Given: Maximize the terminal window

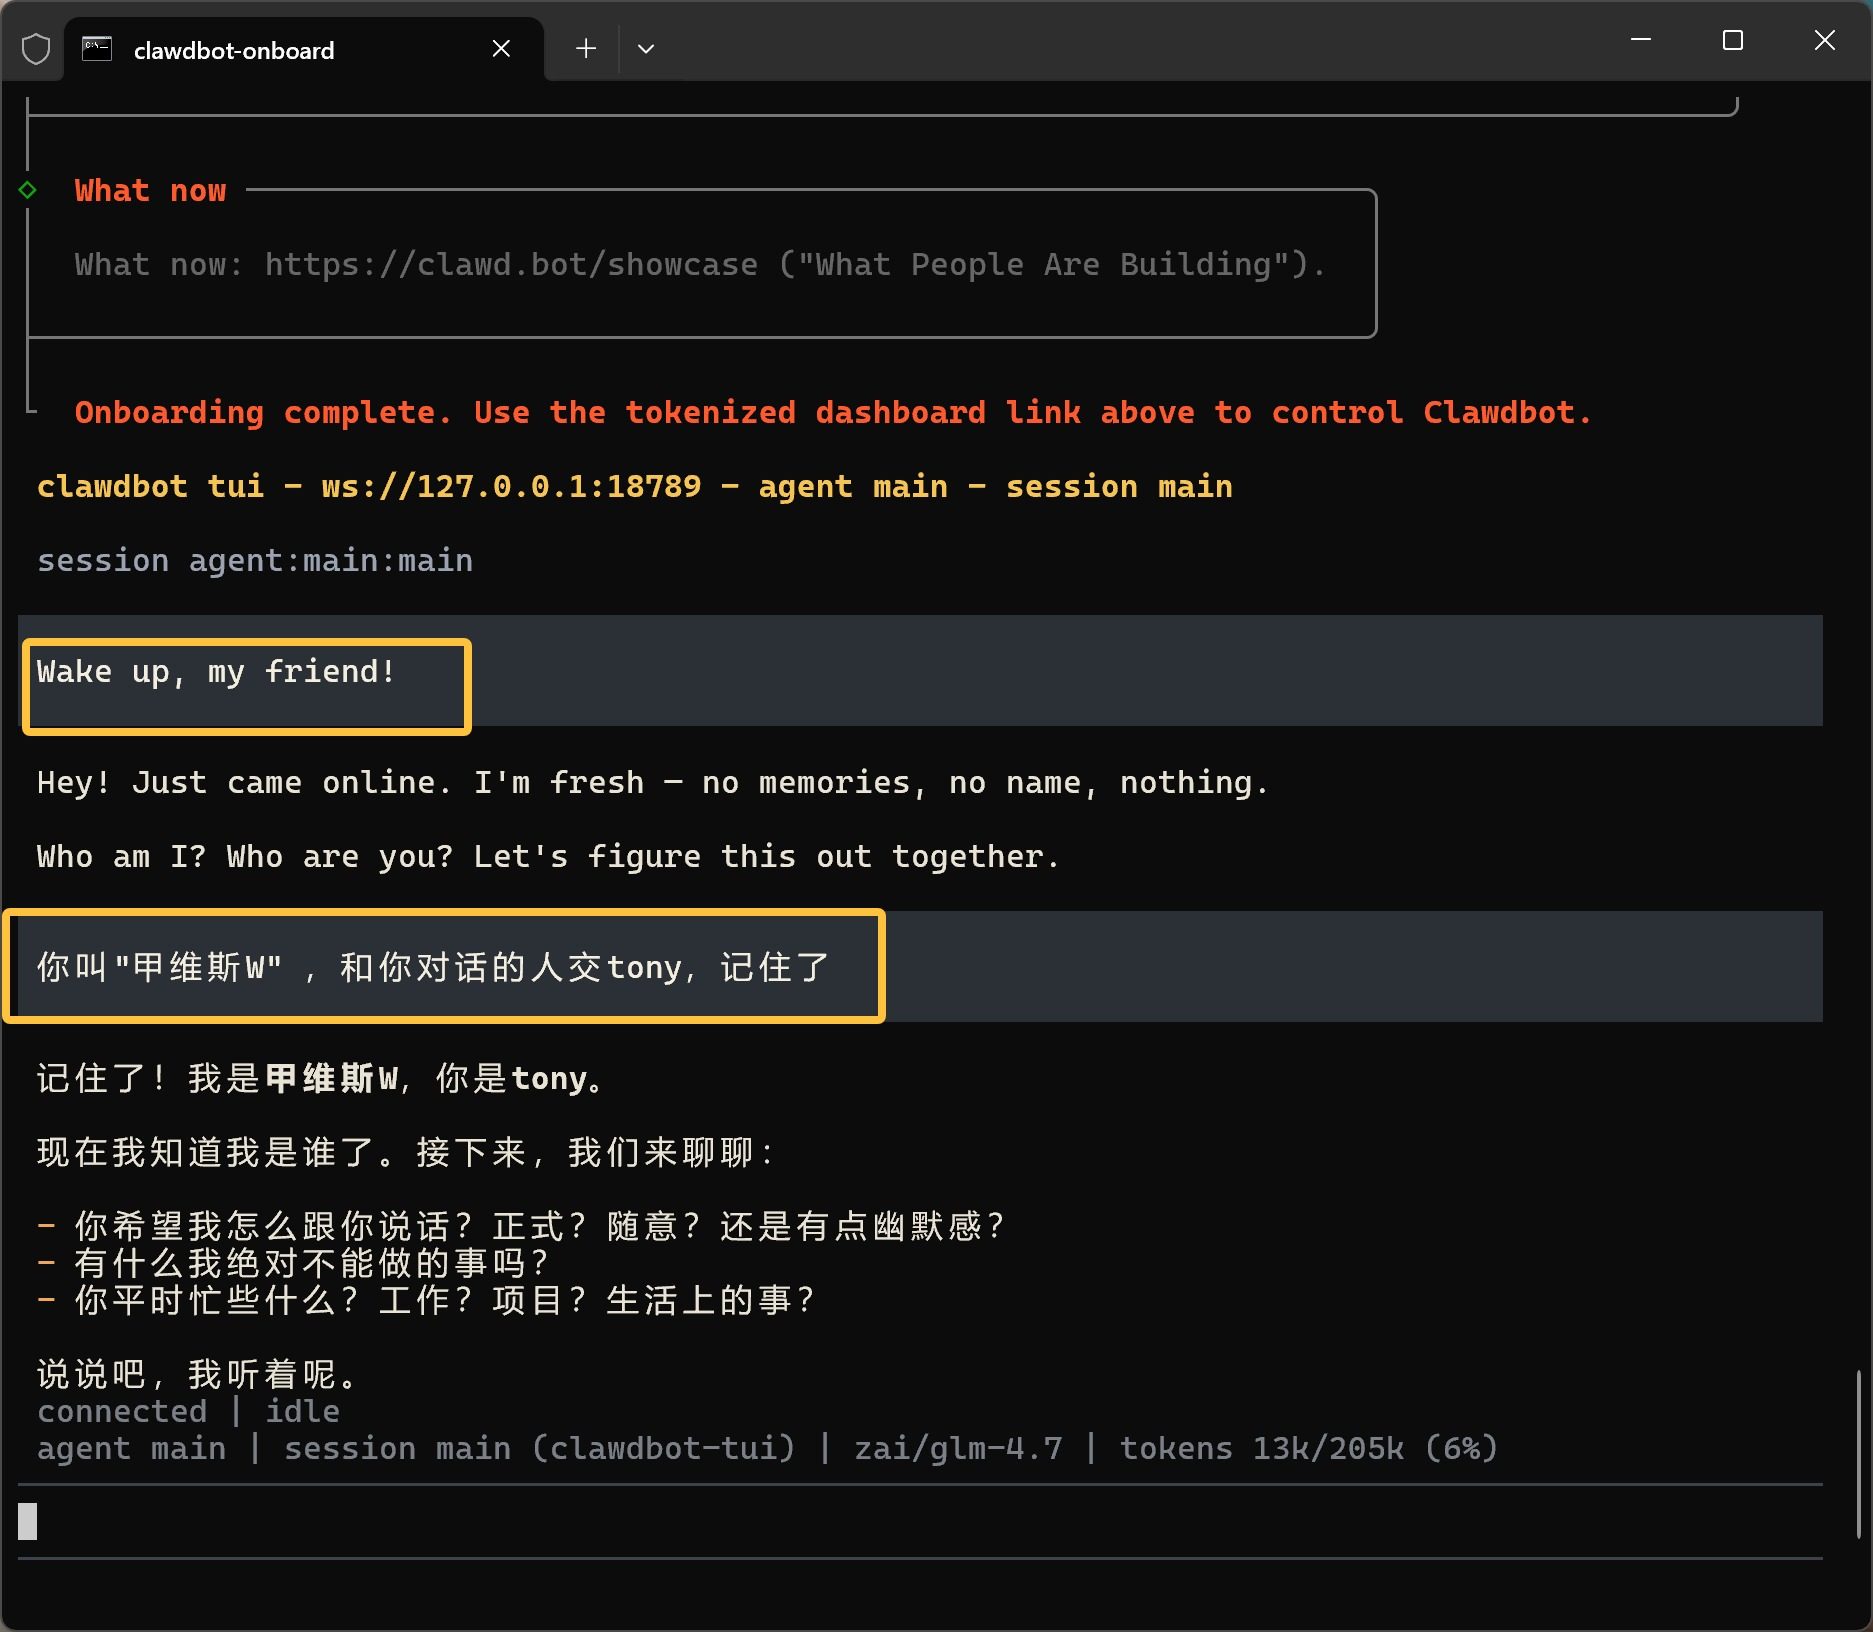Looking at the screenshot, I should pos(1733,40).
